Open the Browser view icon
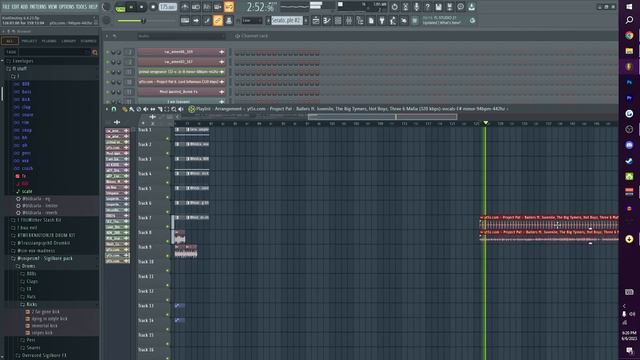The width and height of the screenshot is (640, 360). 360,20
